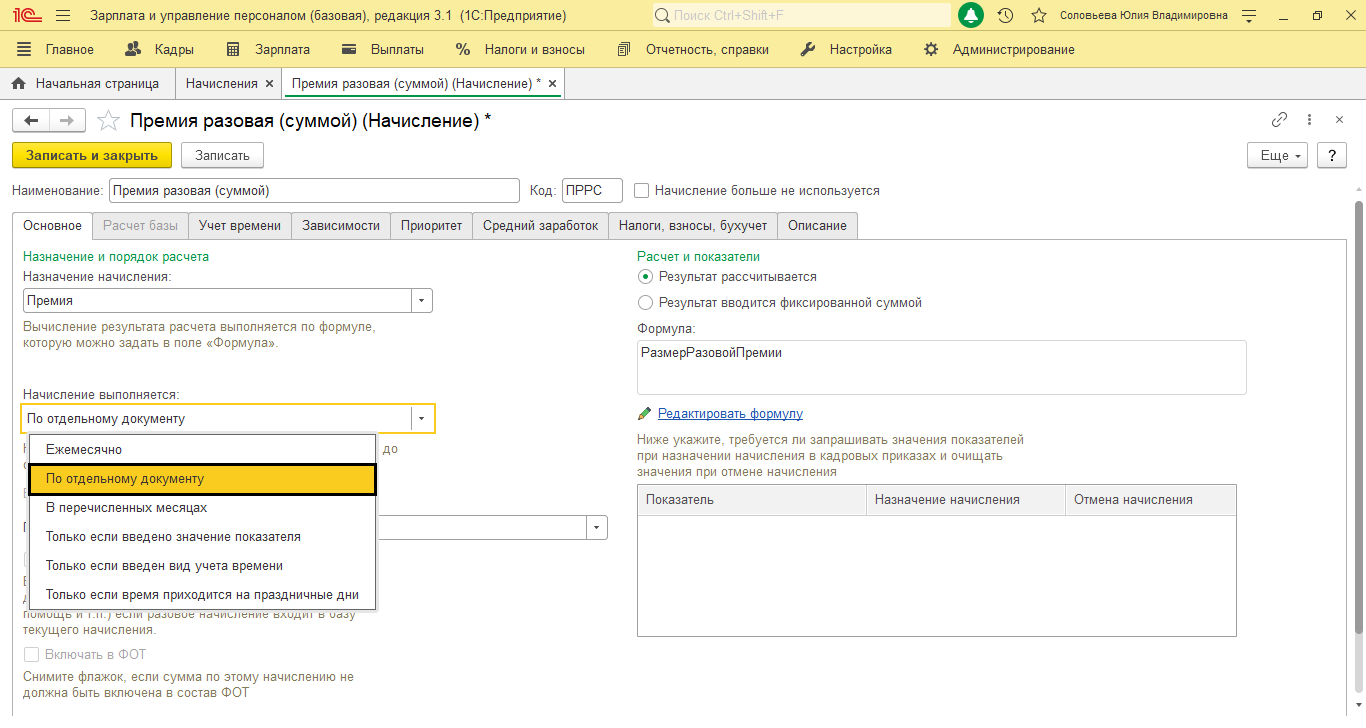Select Результат рассчитывается radio button
1366x728 pixels.
coord(645,277)
